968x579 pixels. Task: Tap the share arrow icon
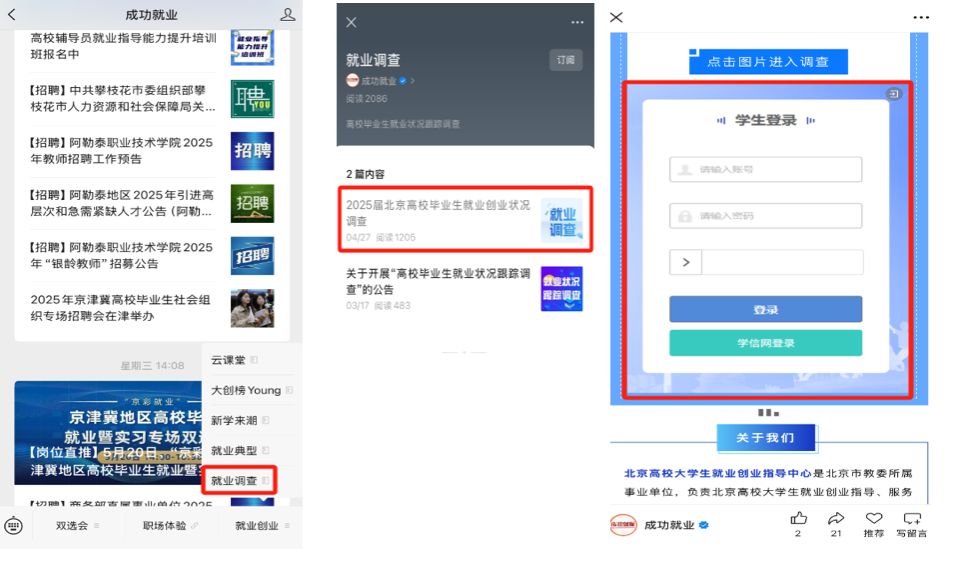(836, 518)
